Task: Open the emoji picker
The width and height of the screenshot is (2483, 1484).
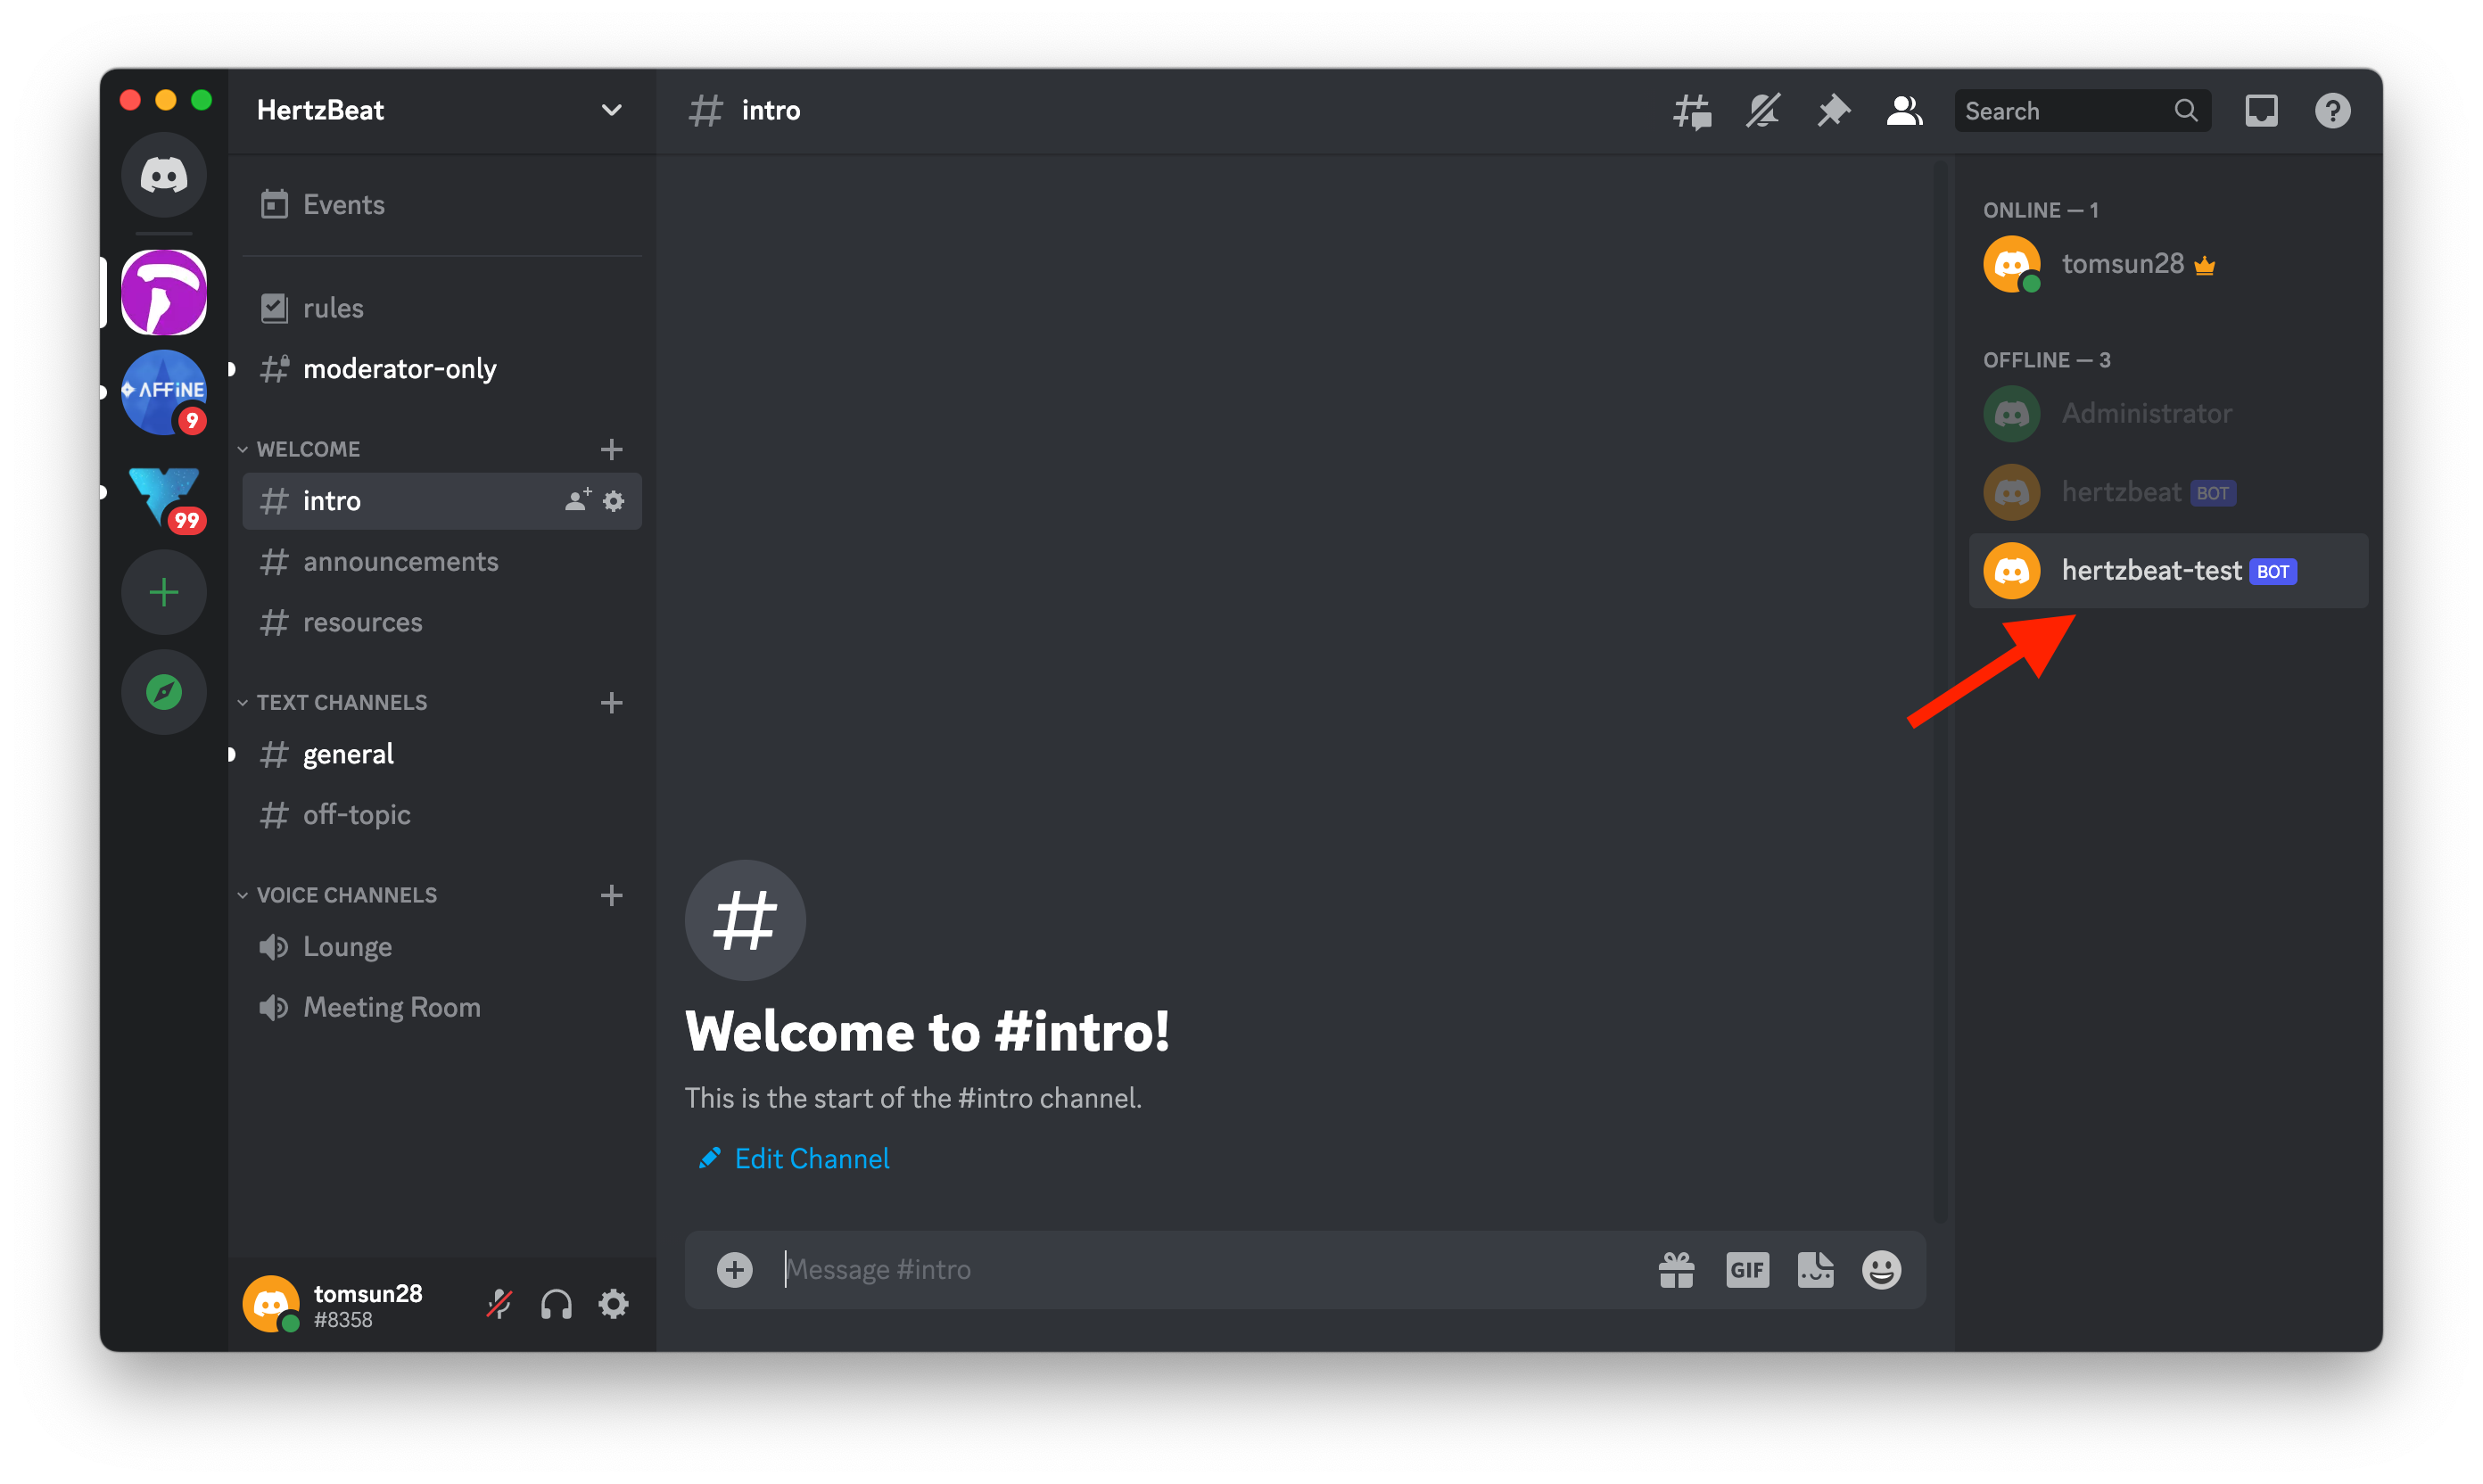Action: pos(1881,1270)
